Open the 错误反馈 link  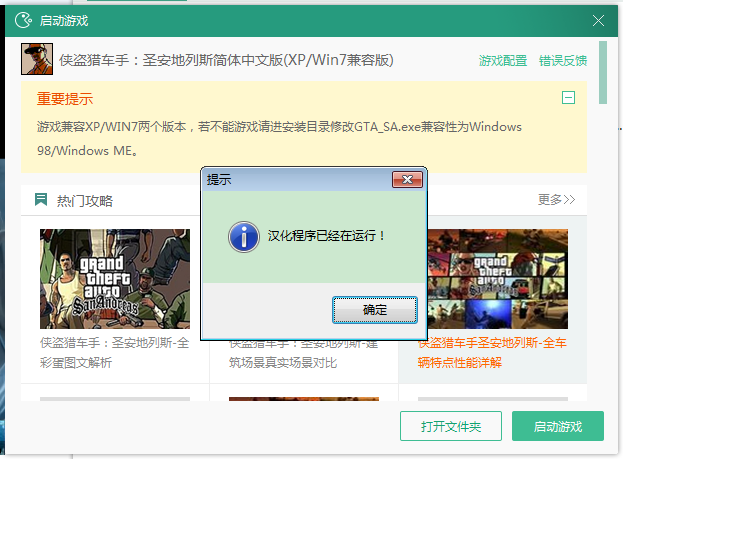coord(563,61)
